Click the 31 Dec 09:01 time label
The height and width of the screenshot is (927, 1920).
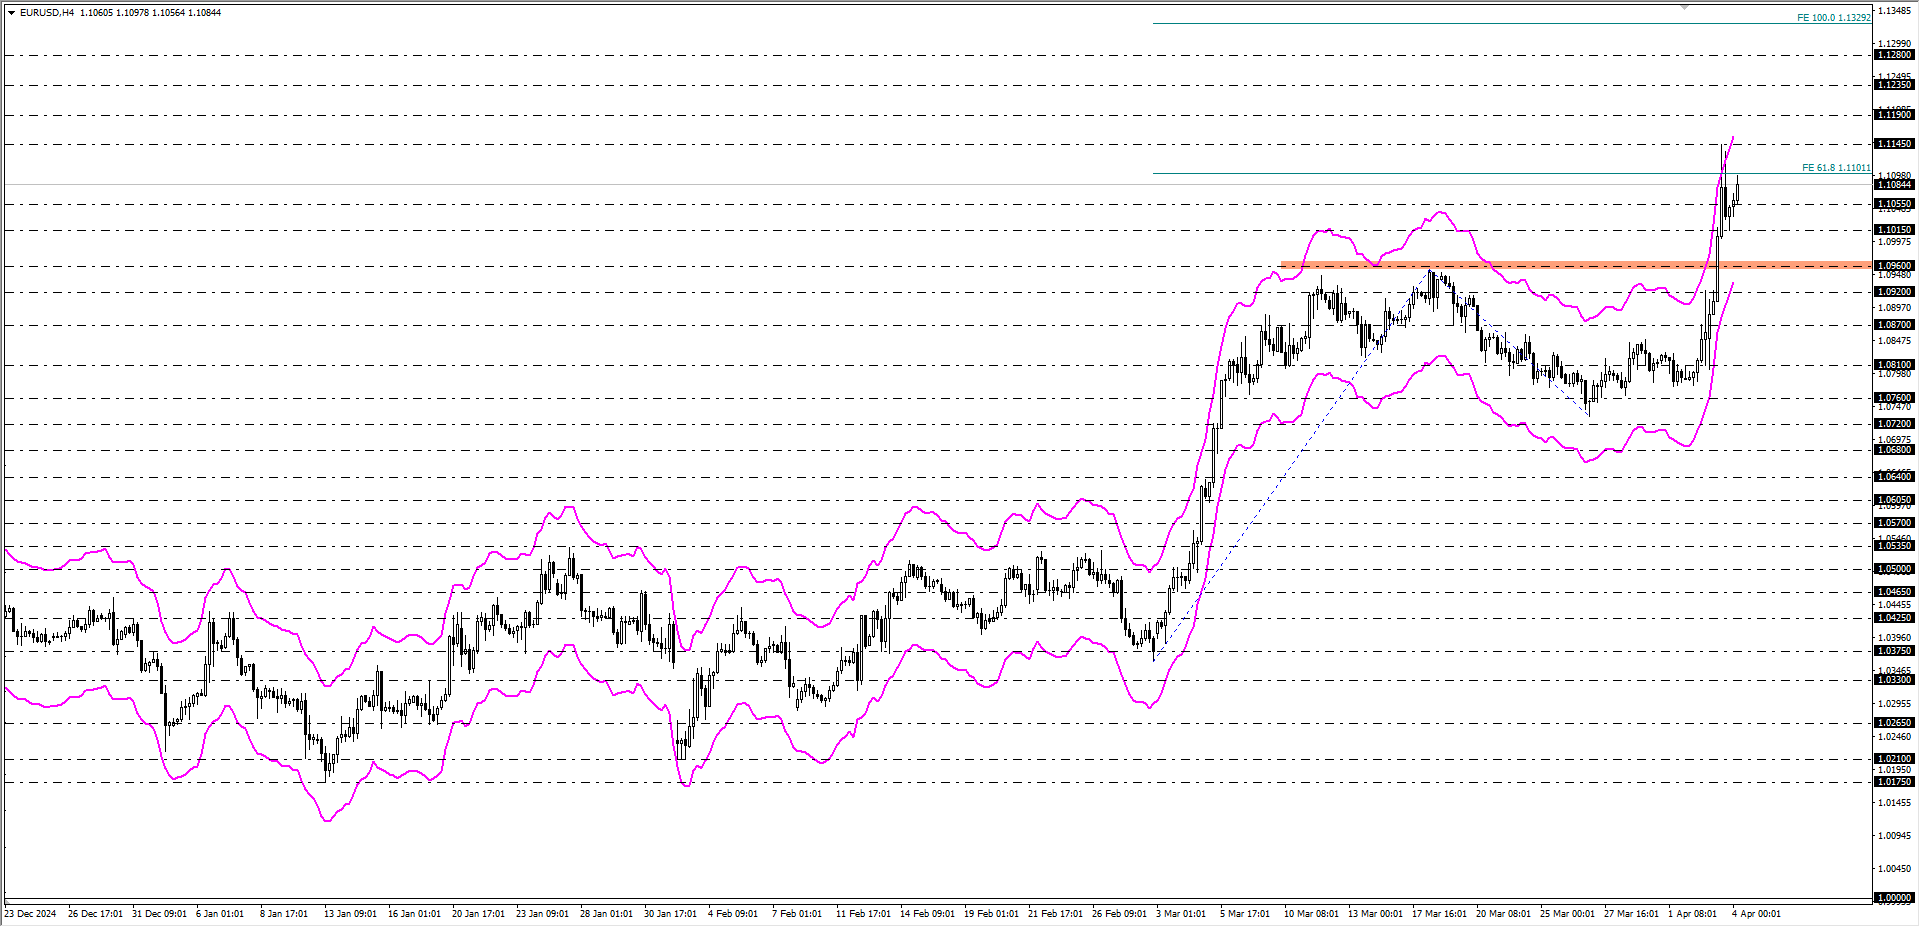[x=160, y=914]
